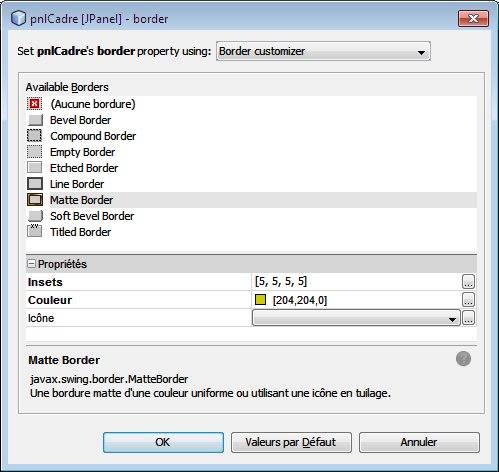Click the Annuler button

(x=419, y=442)
